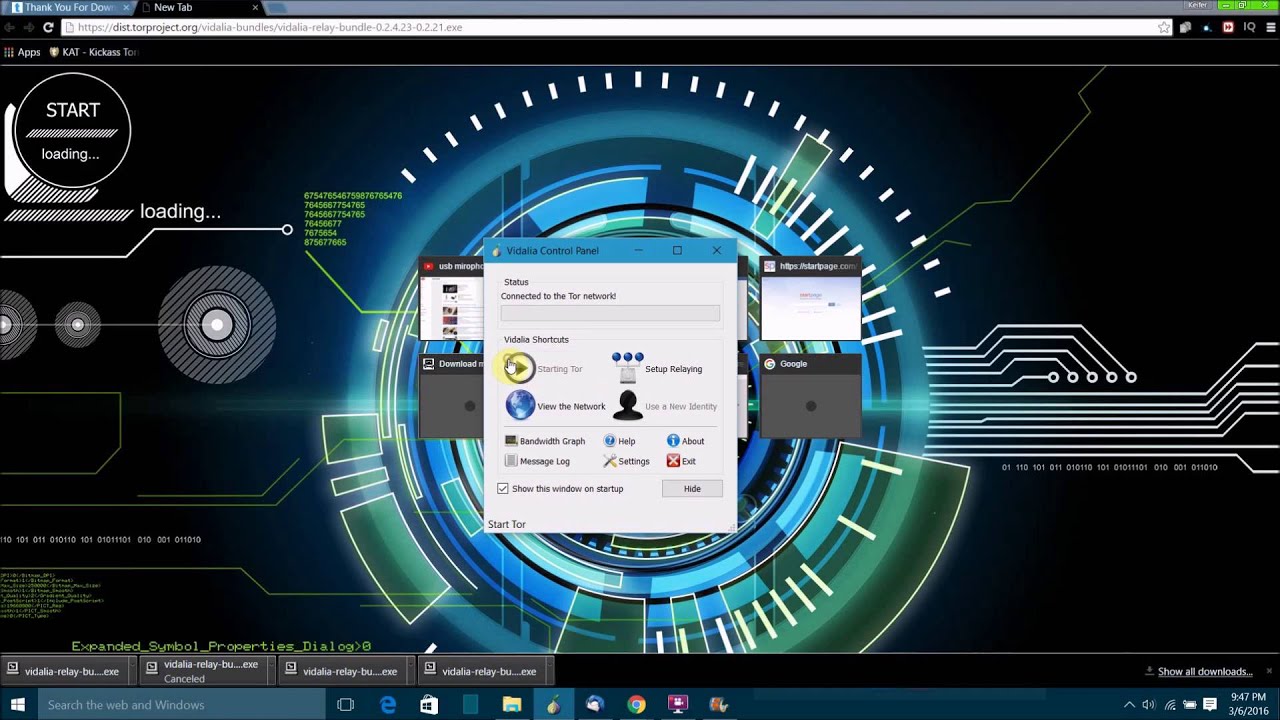Open the volume control in system tray
Screen dimensions: 1280x720
[x=1148, y=704]
